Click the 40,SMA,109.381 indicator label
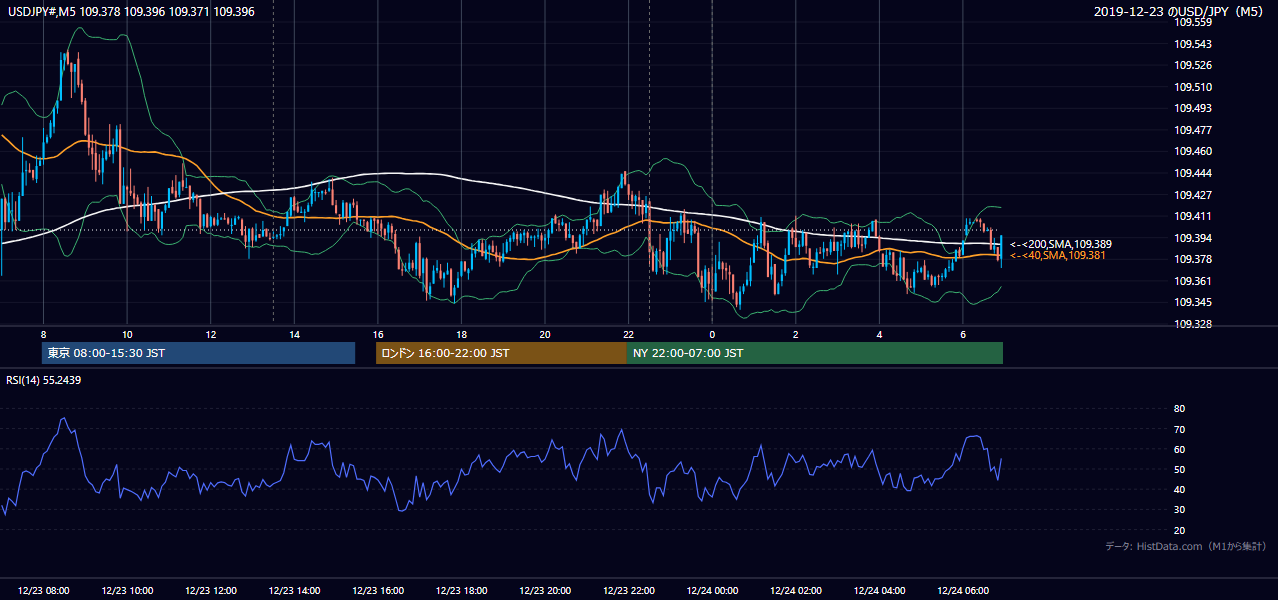Viewport: 1278px width, 600px height. 1058,256
